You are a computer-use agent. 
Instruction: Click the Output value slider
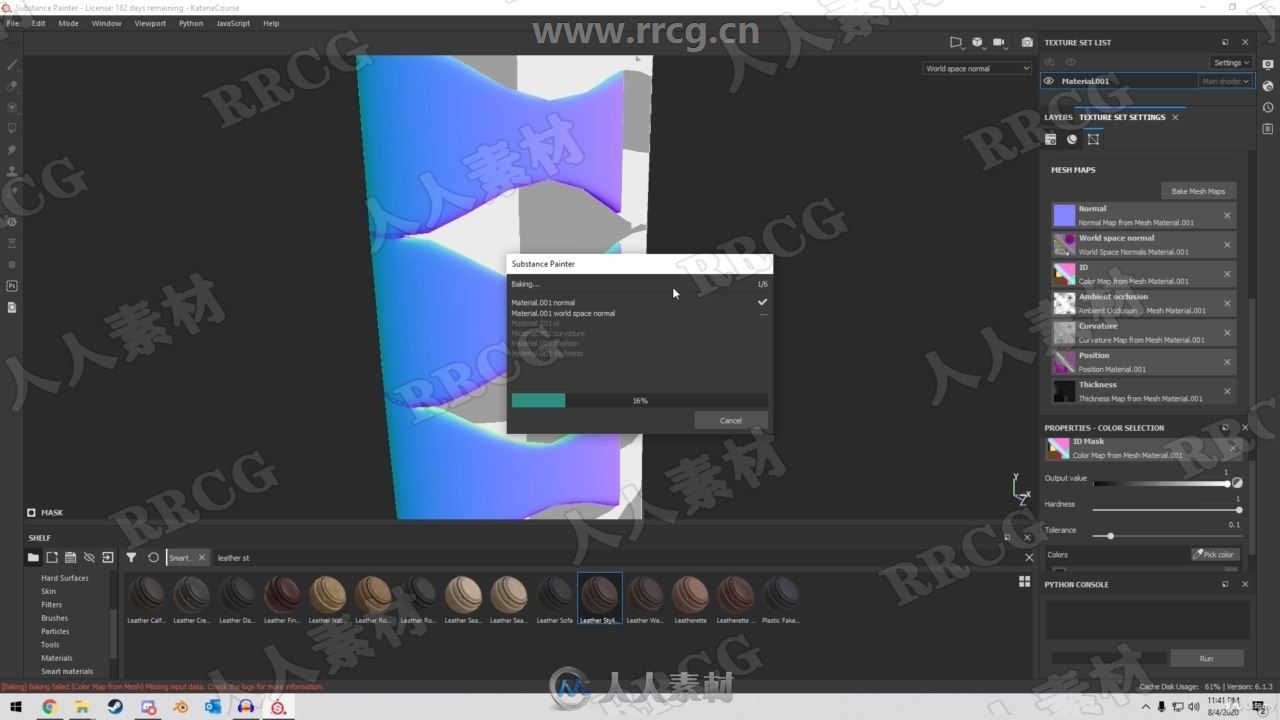1160,483
